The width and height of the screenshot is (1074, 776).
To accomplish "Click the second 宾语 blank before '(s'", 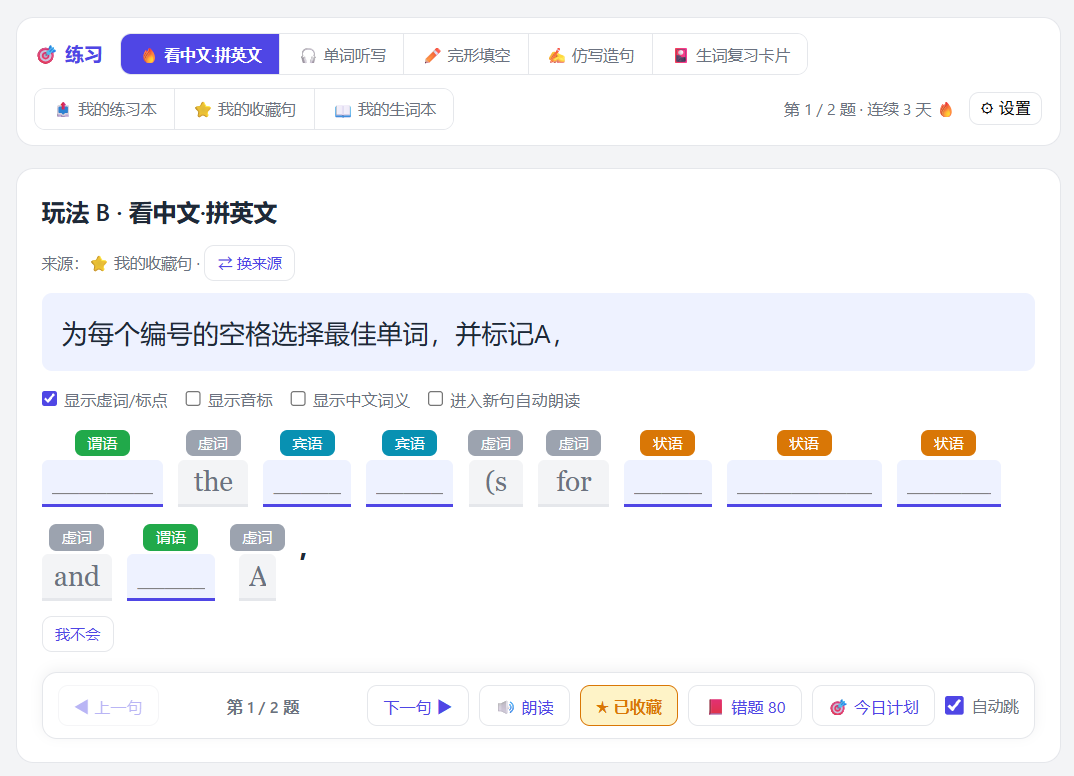I will tap(410, 483).
